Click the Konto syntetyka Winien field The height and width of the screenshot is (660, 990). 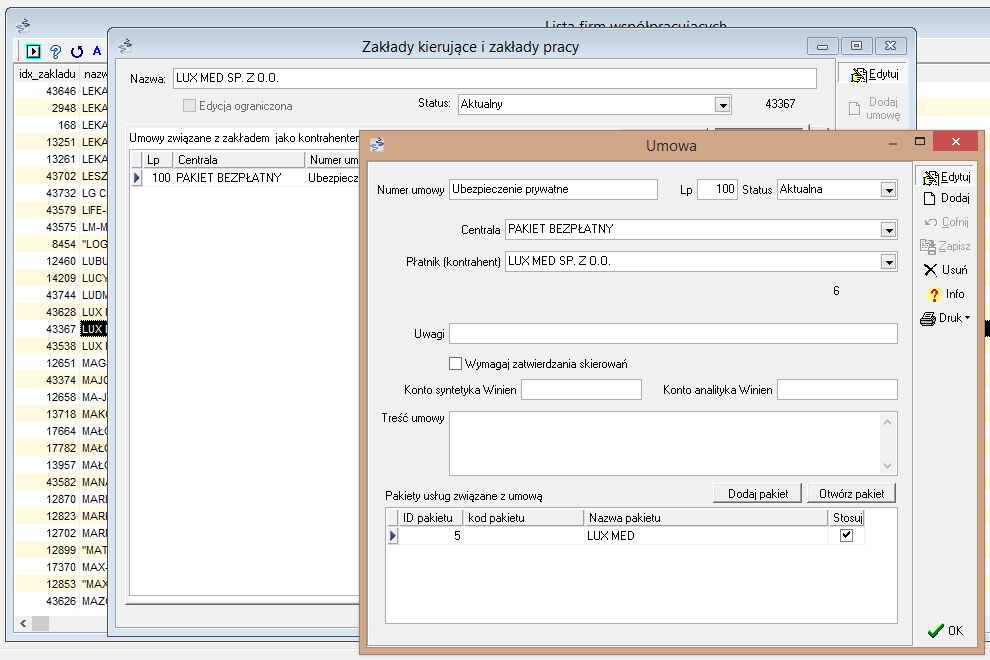(581, 390)
